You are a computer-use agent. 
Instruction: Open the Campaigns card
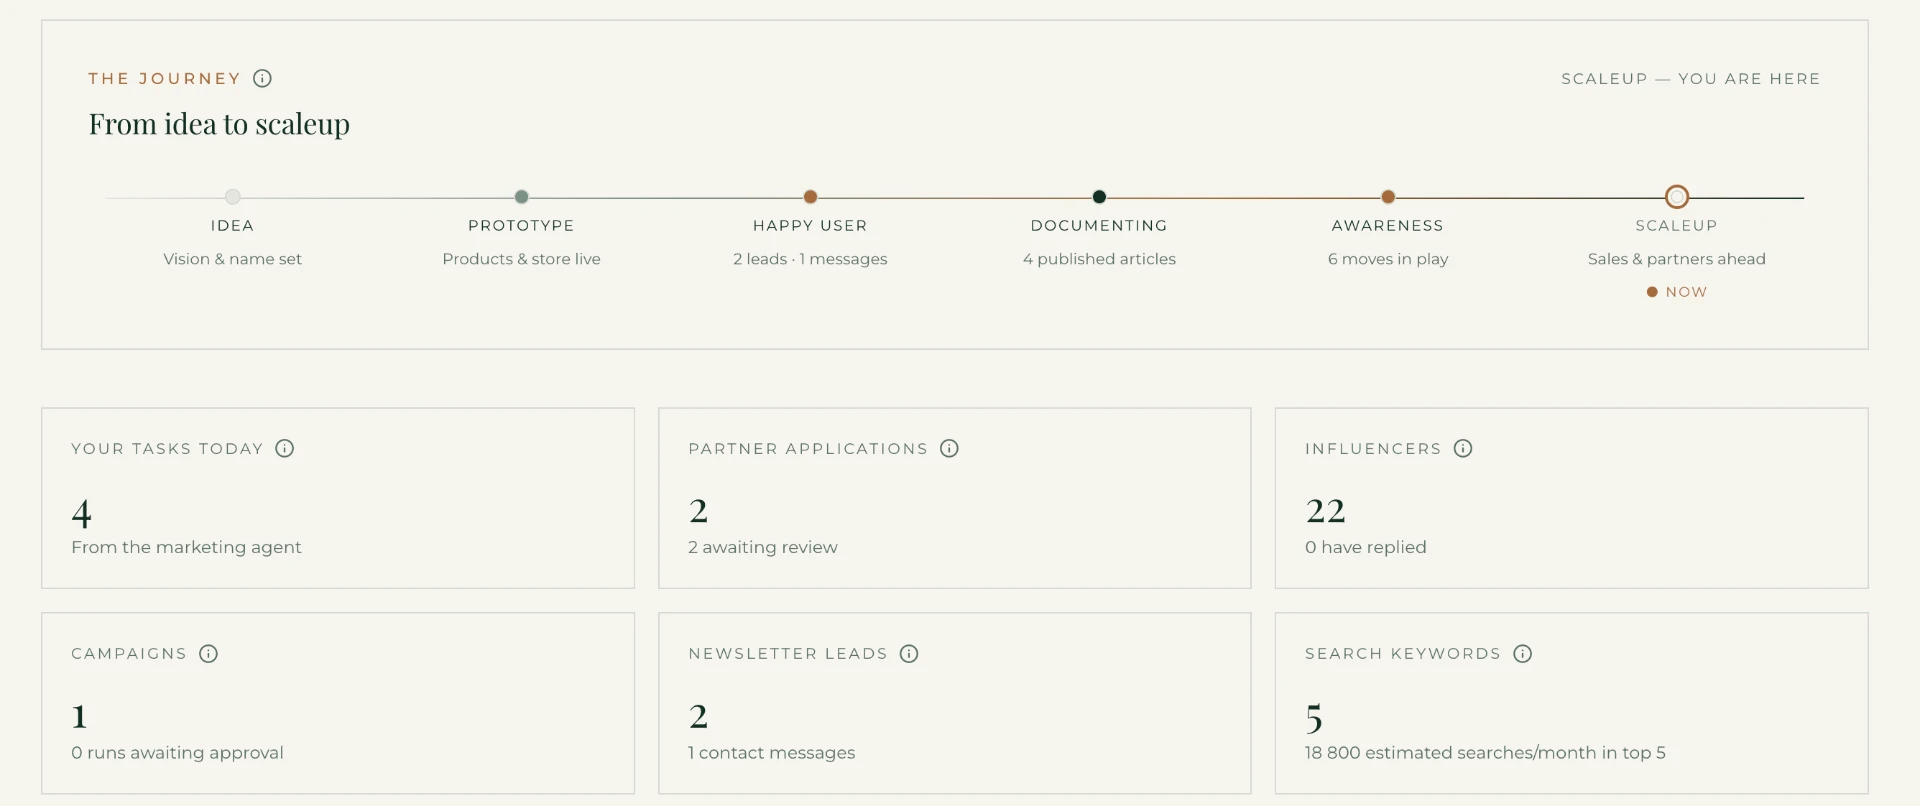pyautogui.click(x=338, y=703)
